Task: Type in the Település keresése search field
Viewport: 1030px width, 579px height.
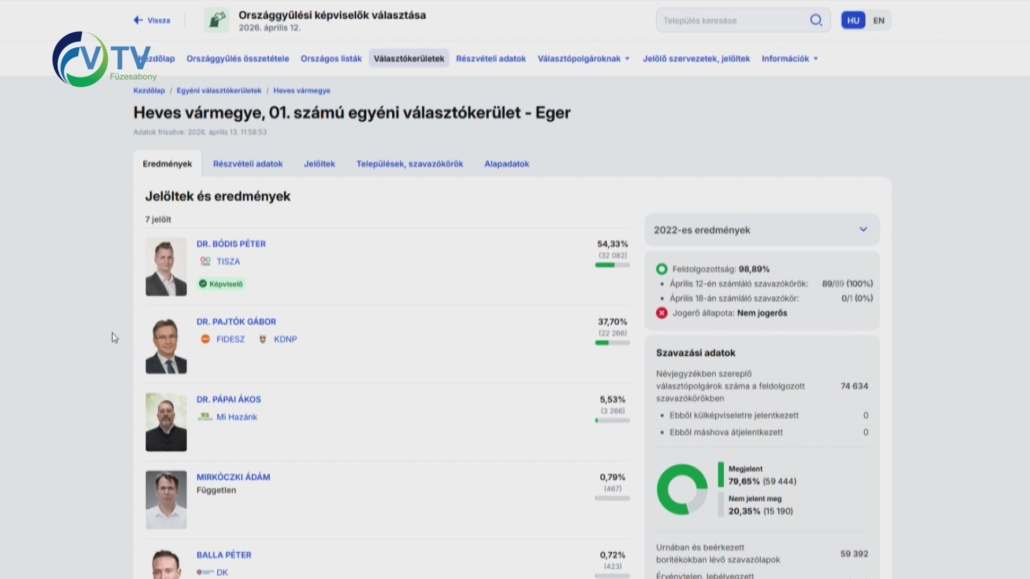Action: click(735, 20)
